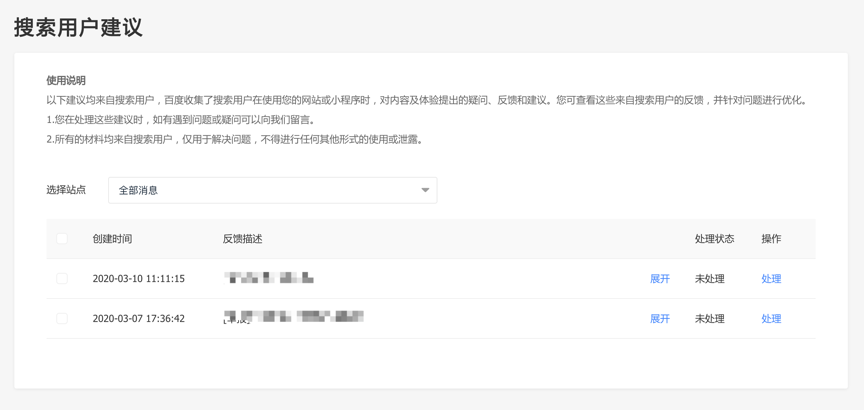Click the 未处理 status in 2020-03-07 row

click(709, 319)
